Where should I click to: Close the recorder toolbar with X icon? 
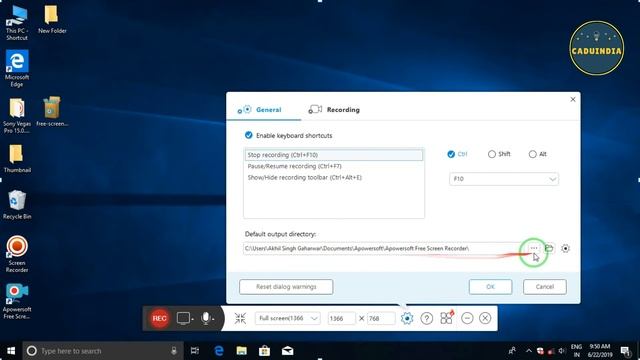click(485, 318)
